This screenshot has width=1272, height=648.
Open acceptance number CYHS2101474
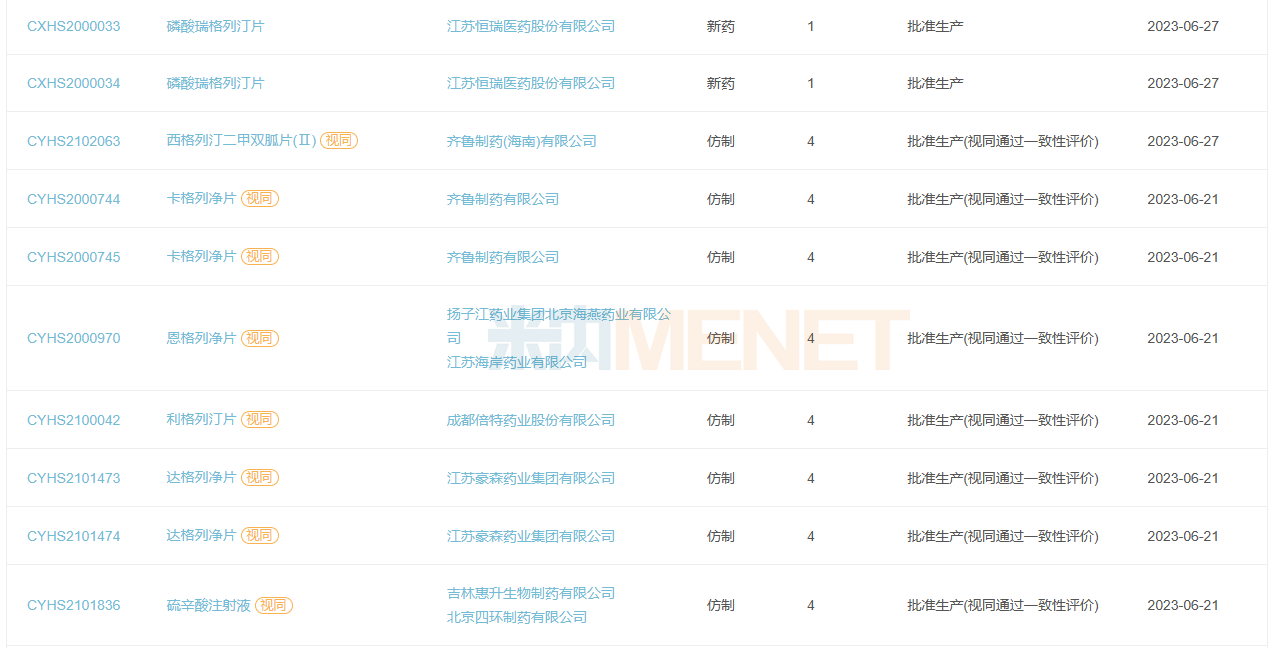tap(73, 536)
